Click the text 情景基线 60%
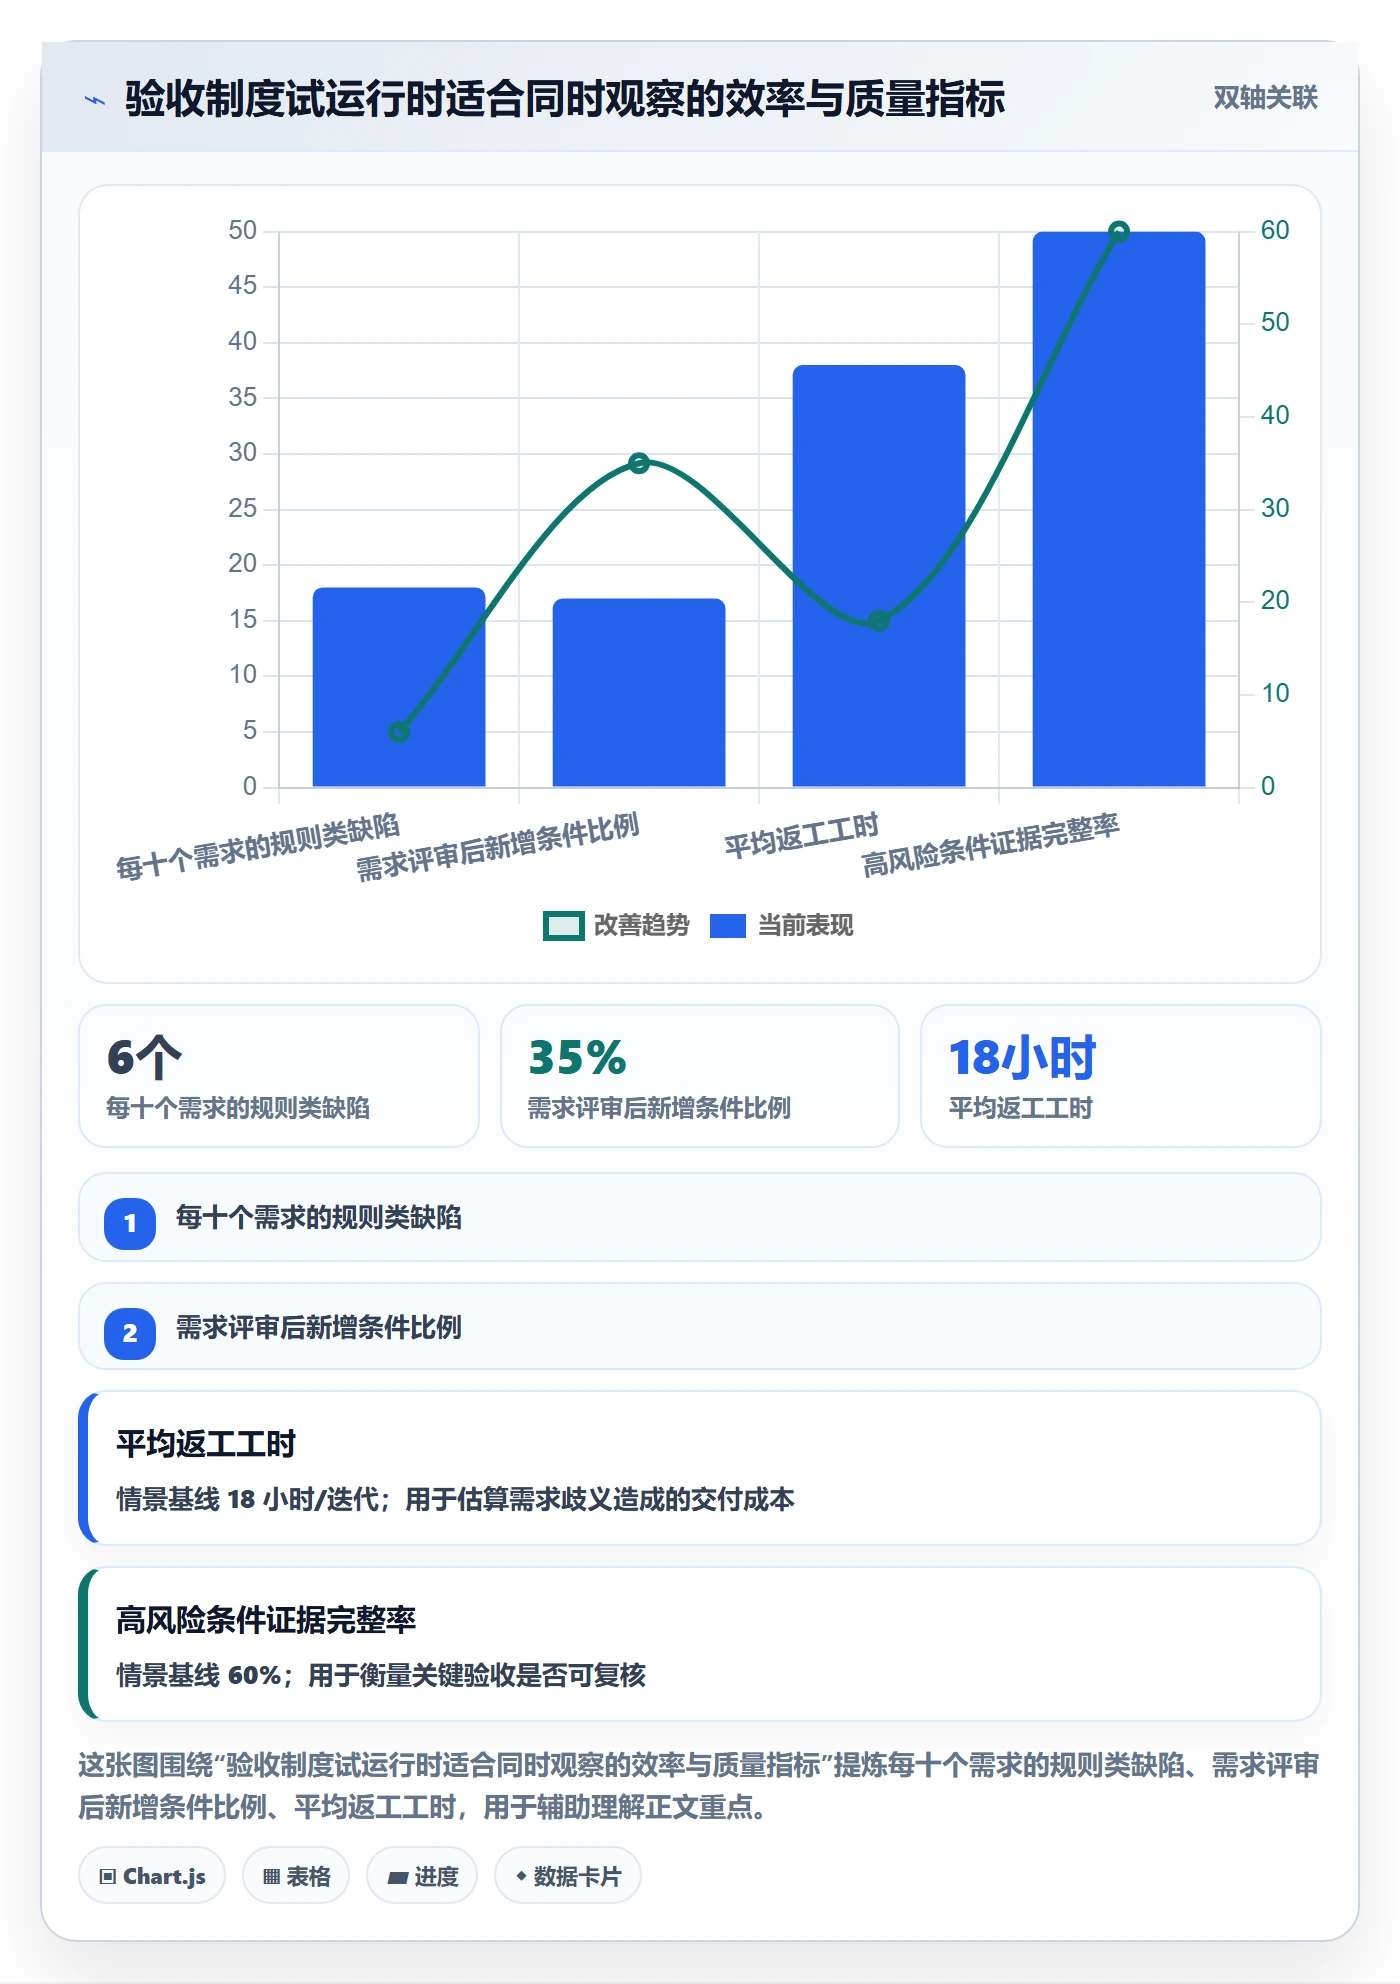The image size is (1400, 1984). 199,1675
